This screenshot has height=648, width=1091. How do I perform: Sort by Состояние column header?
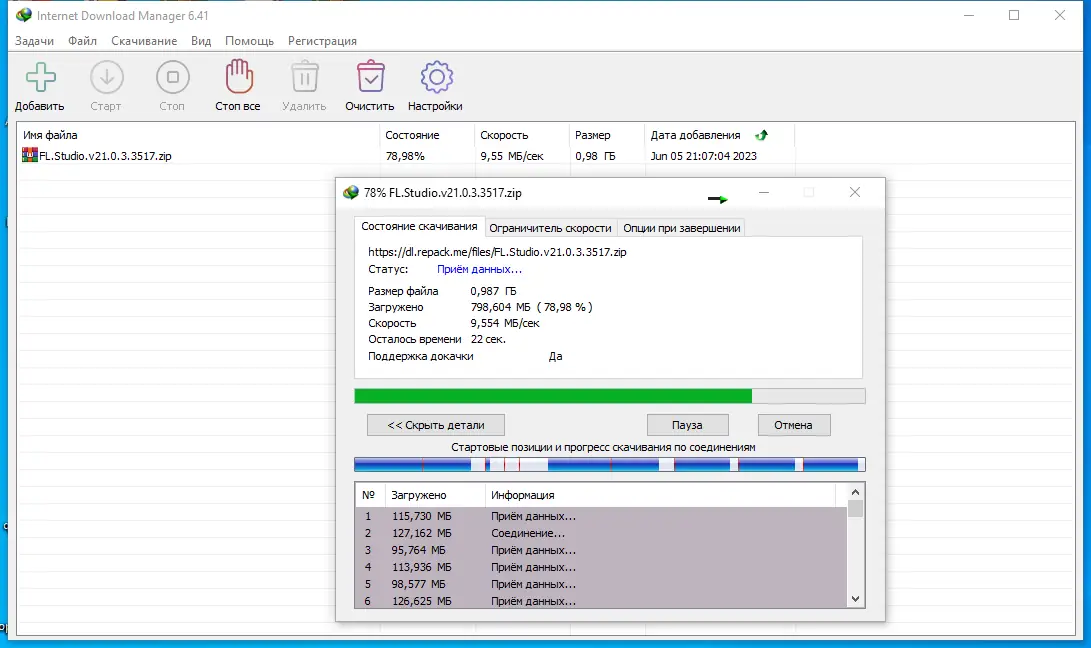(427, 135)
